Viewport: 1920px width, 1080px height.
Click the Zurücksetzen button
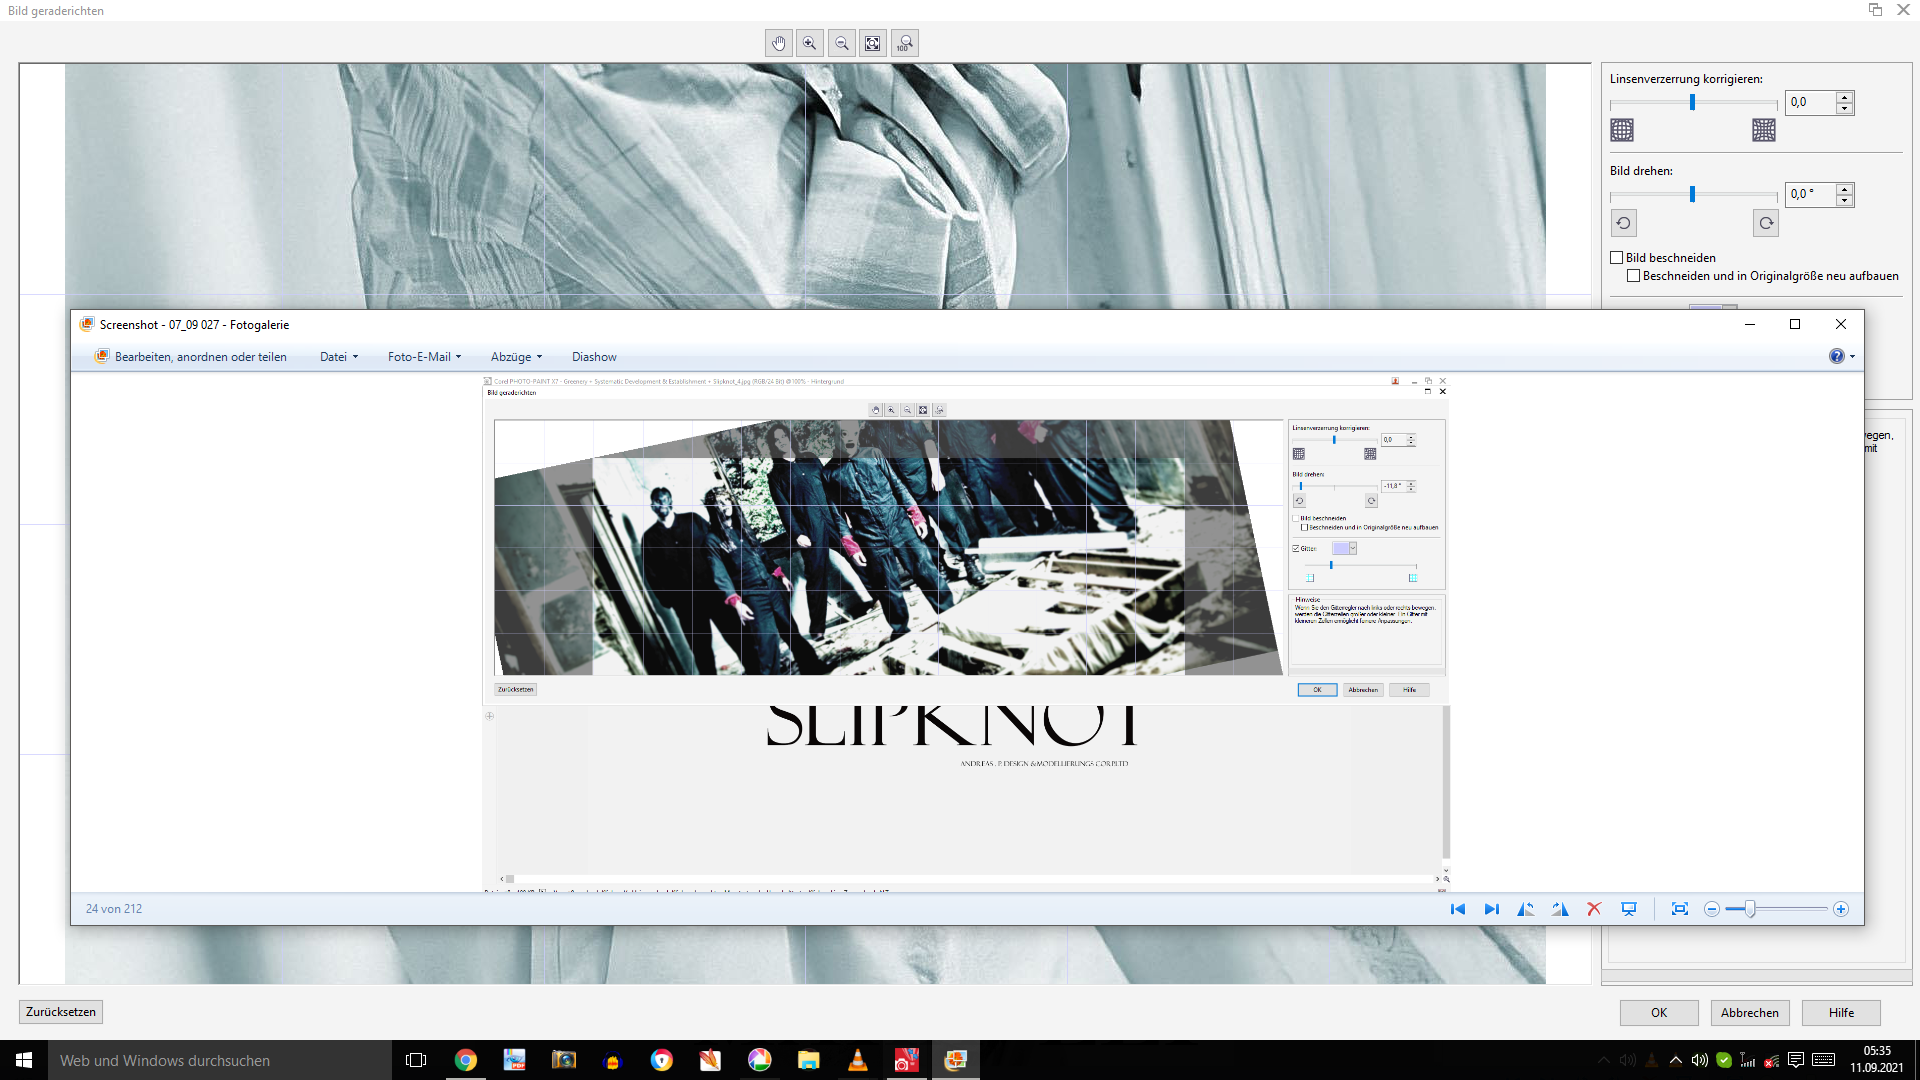pos(61,1012)
